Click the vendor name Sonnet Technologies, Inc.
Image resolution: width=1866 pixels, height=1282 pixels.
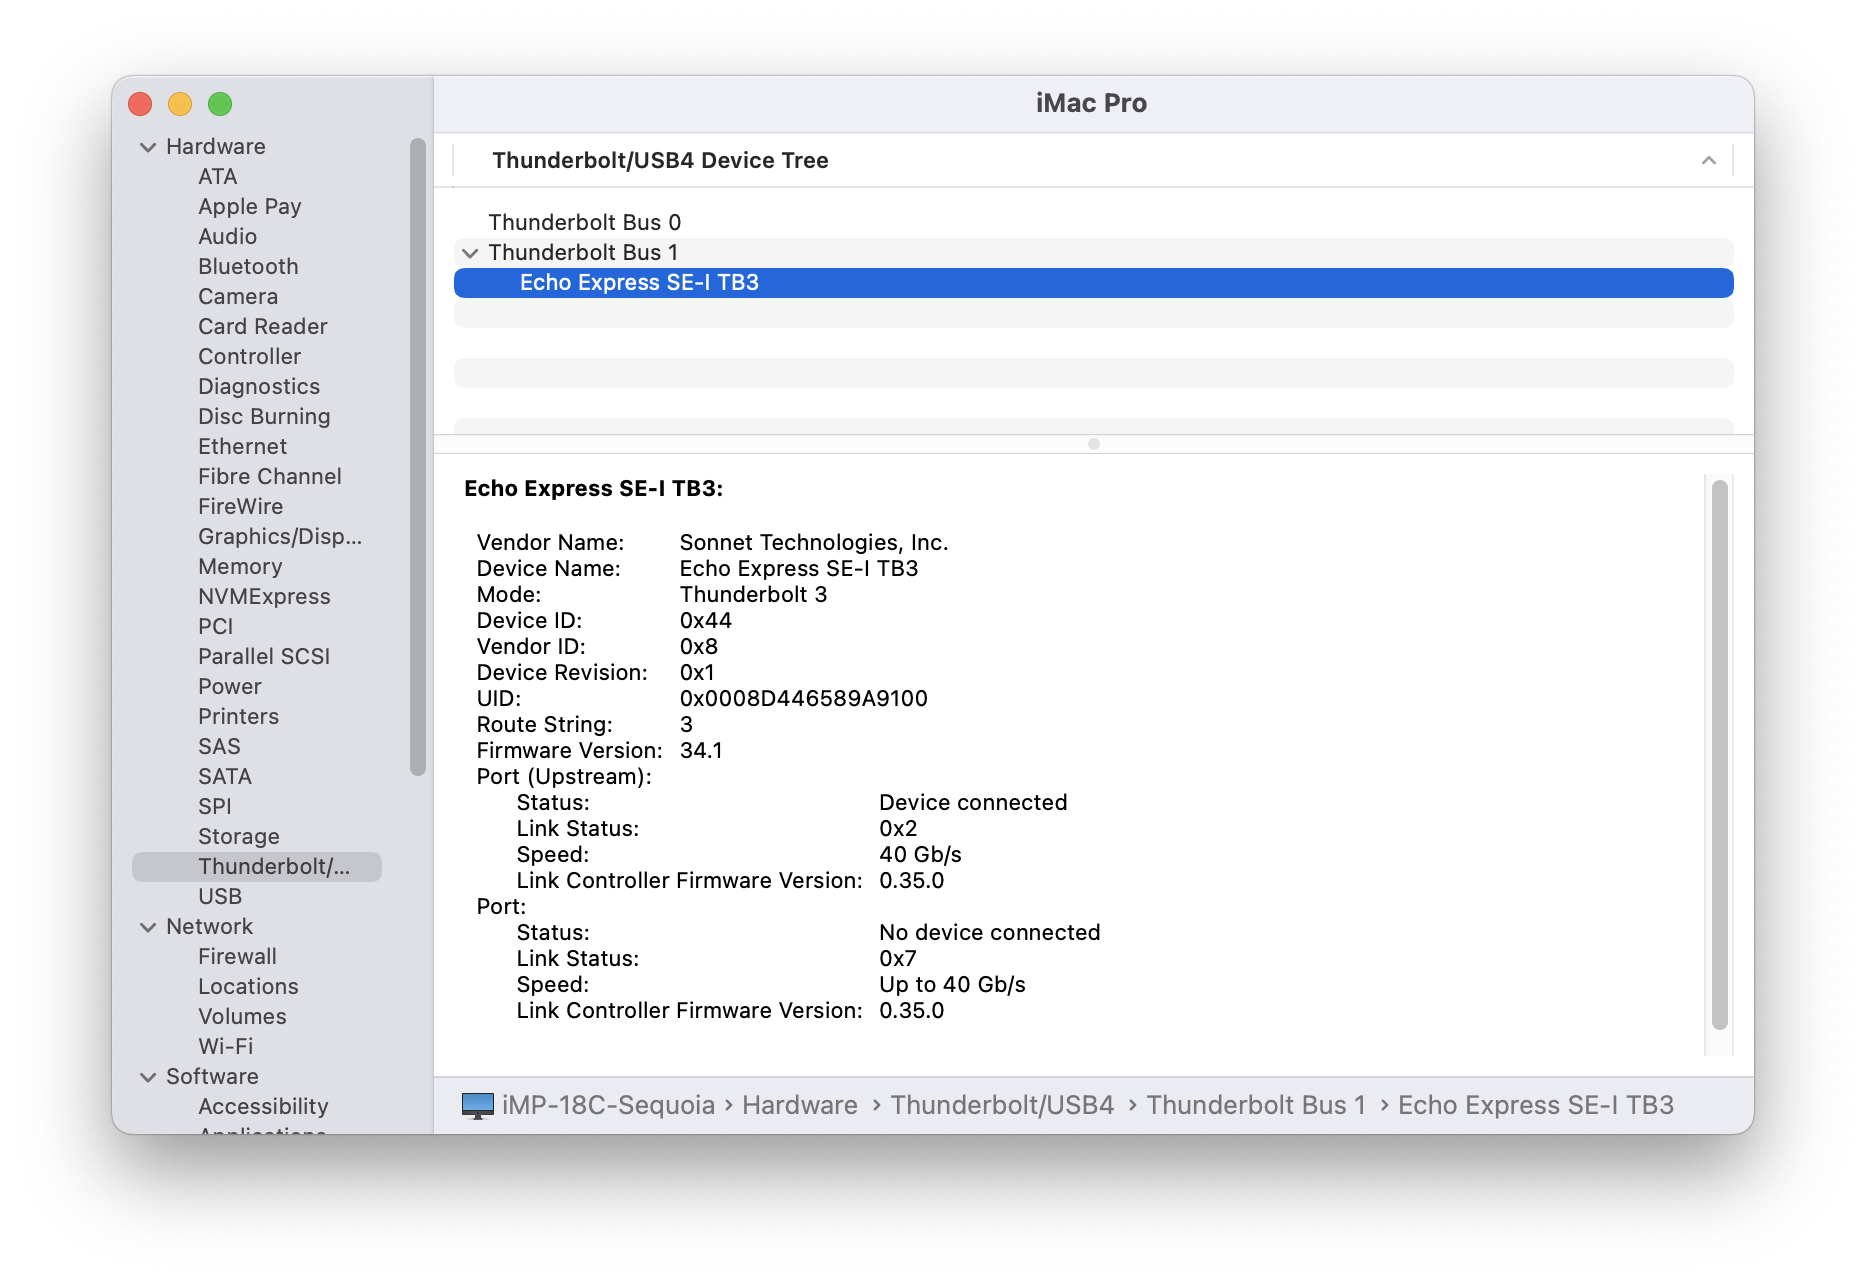tap(814, 543)
